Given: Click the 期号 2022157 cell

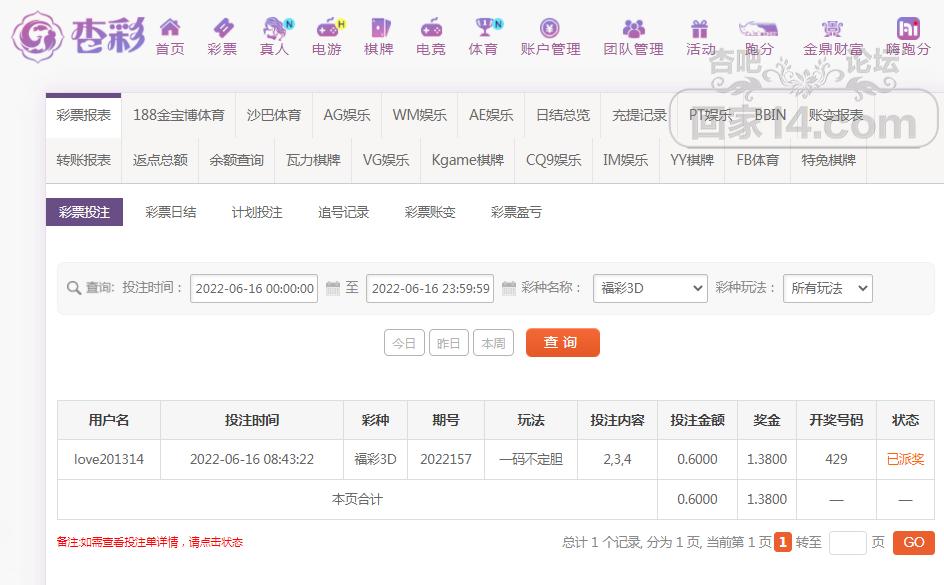Looking at the screenshot, I should tap(446, 459).
